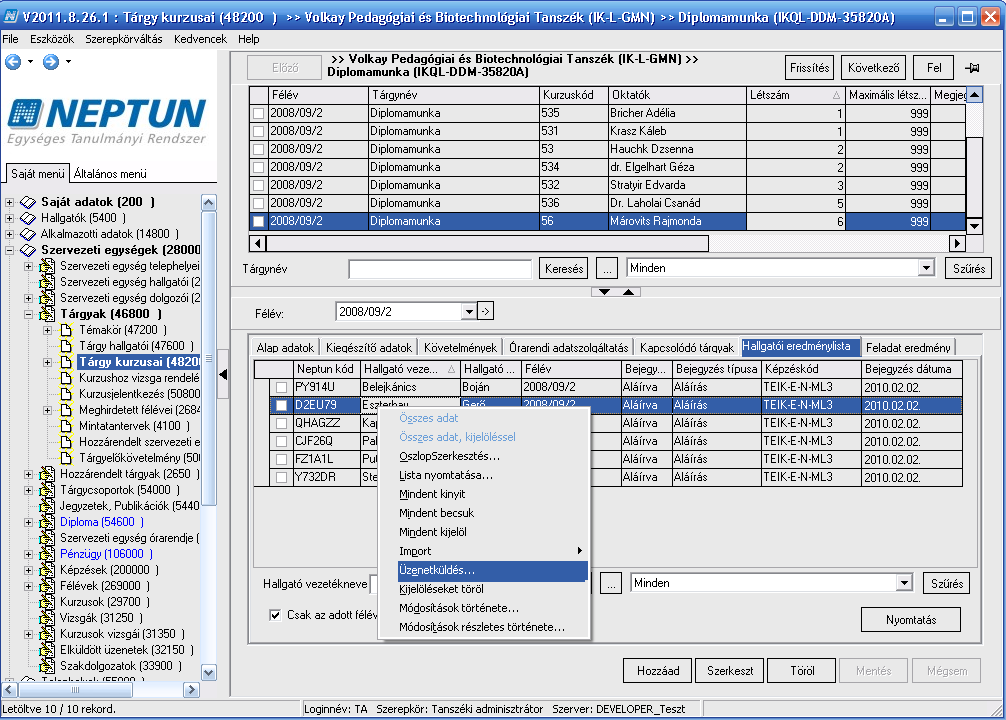Click the Félévek node icon

pos(47,586)
